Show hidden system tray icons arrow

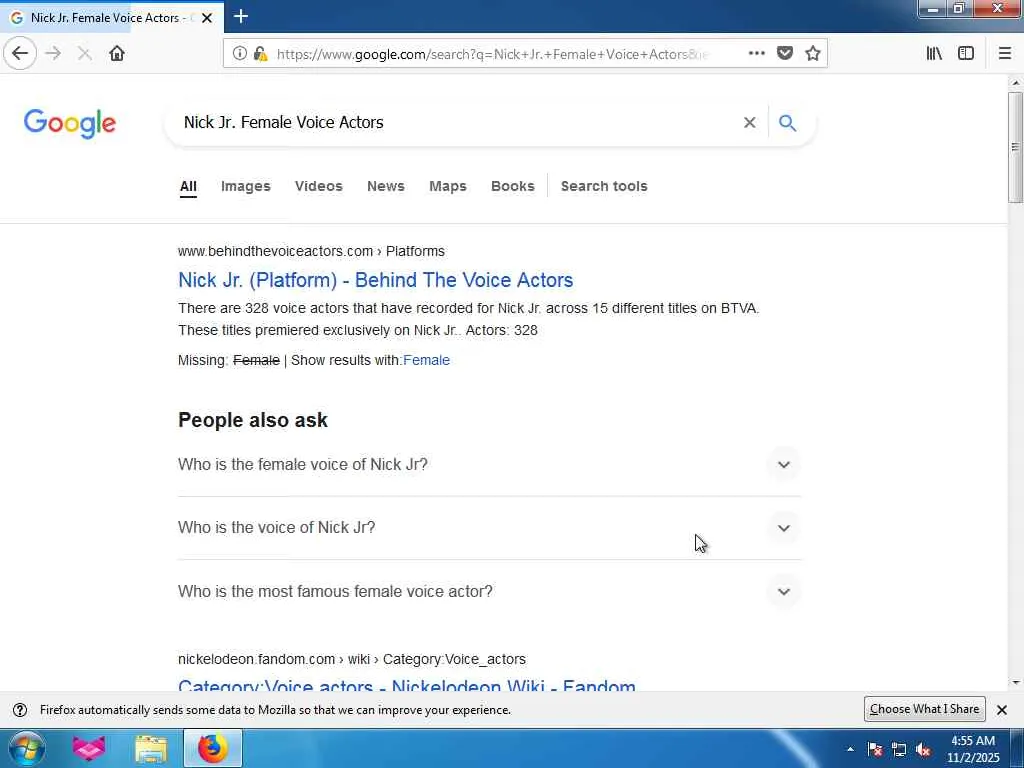[x=850, y=749]
